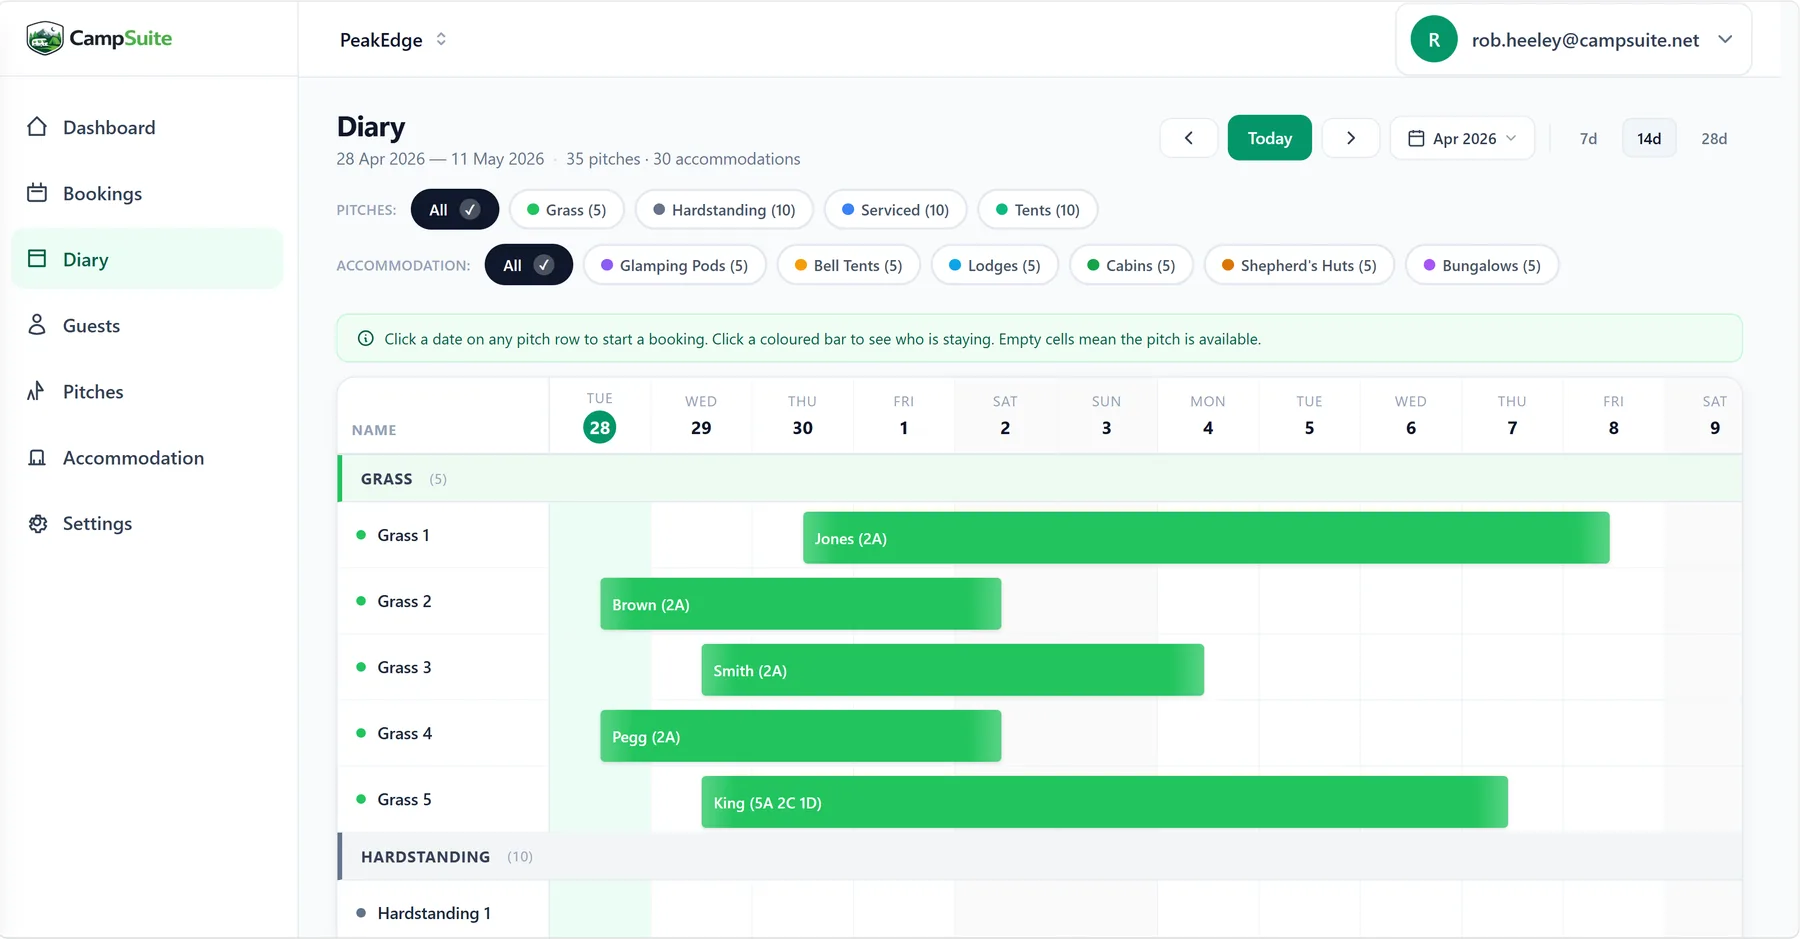This screenshot has width=1800, height=939.
Task: Filter by Cabins (5)
Action: (1131, 265)
